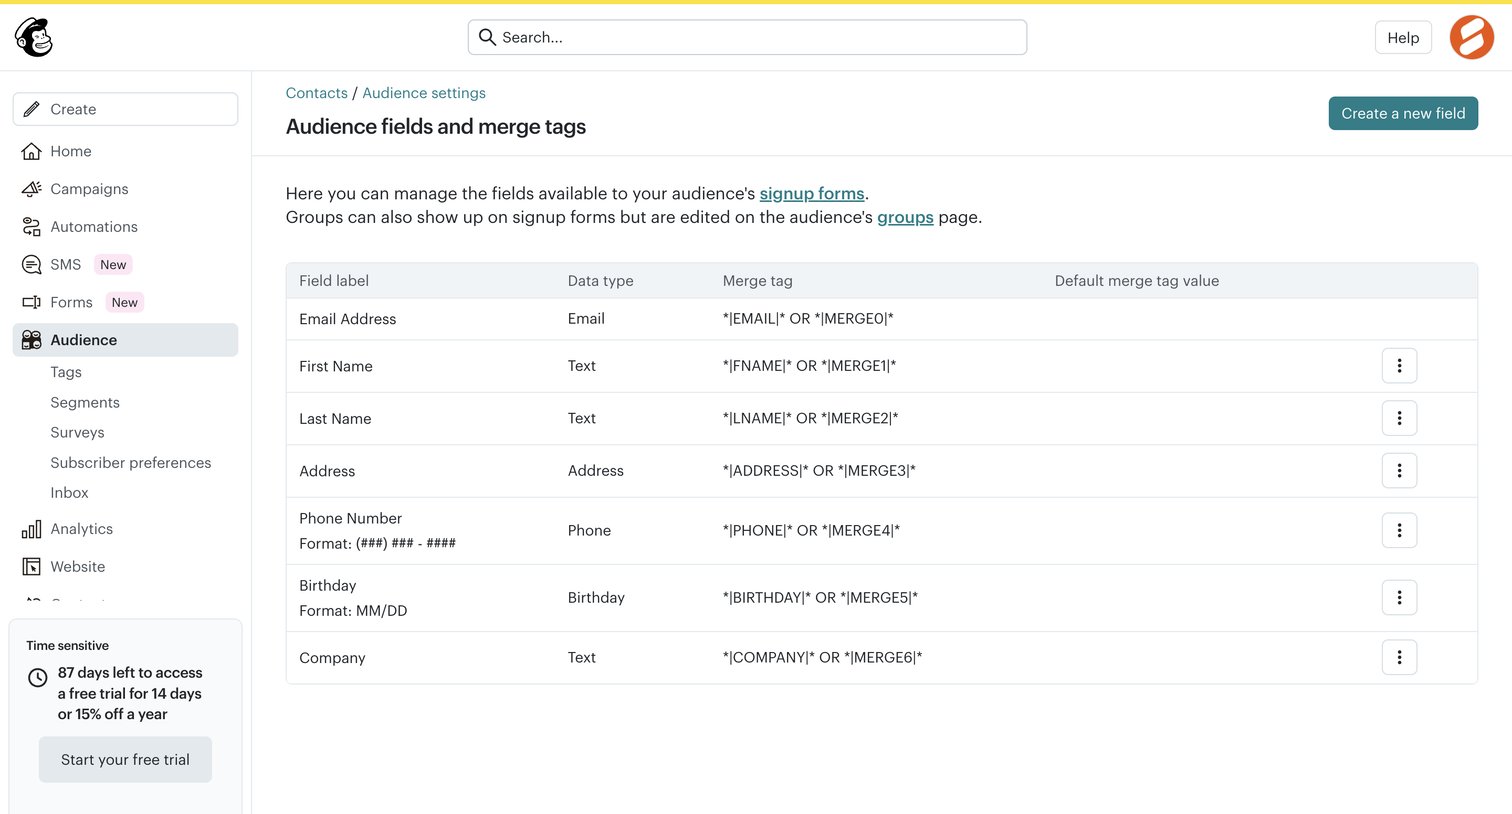
Task: Click Audience fields and merge tags heading
Action: [436, 127]
